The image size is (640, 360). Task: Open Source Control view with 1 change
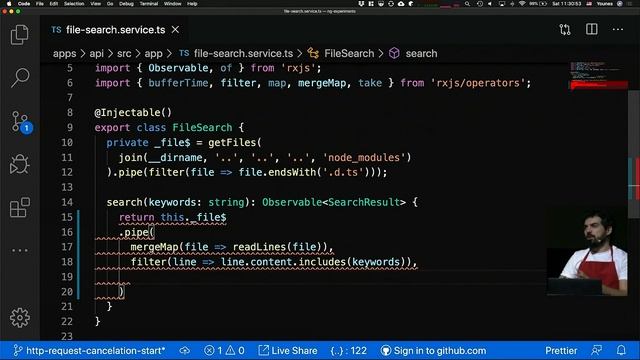point(20,122)
